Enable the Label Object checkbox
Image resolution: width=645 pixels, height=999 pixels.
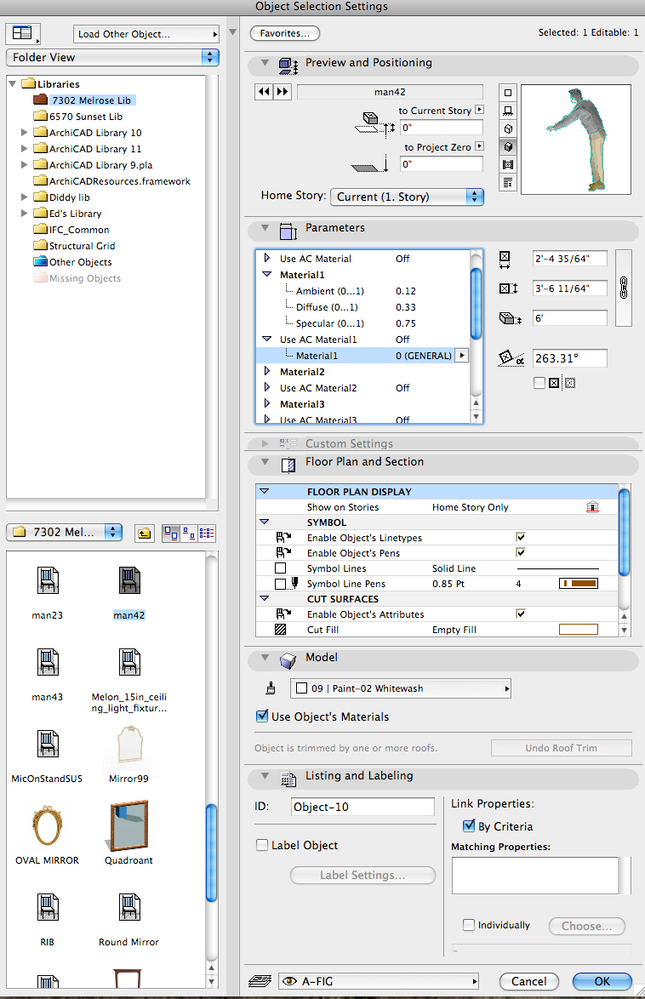point(262,845)
